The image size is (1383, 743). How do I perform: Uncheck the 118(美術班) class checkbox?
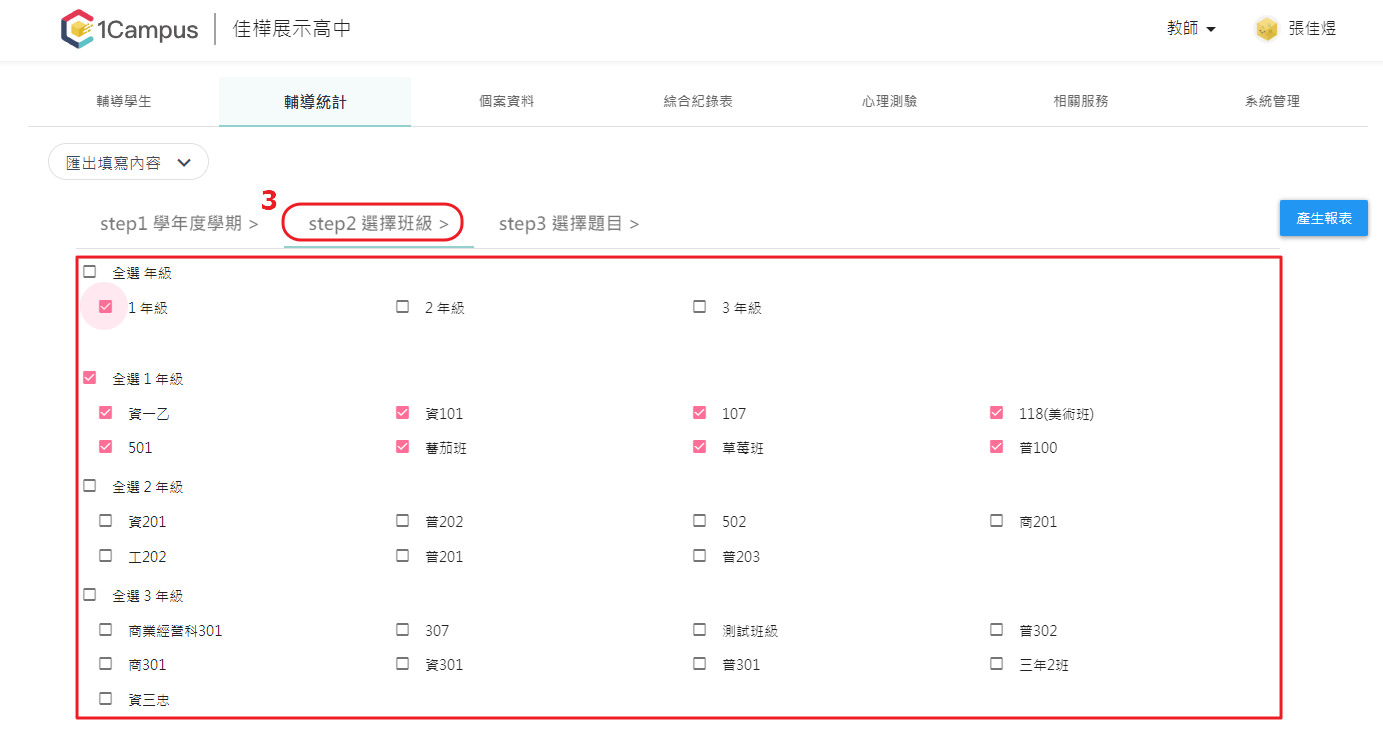997,413
